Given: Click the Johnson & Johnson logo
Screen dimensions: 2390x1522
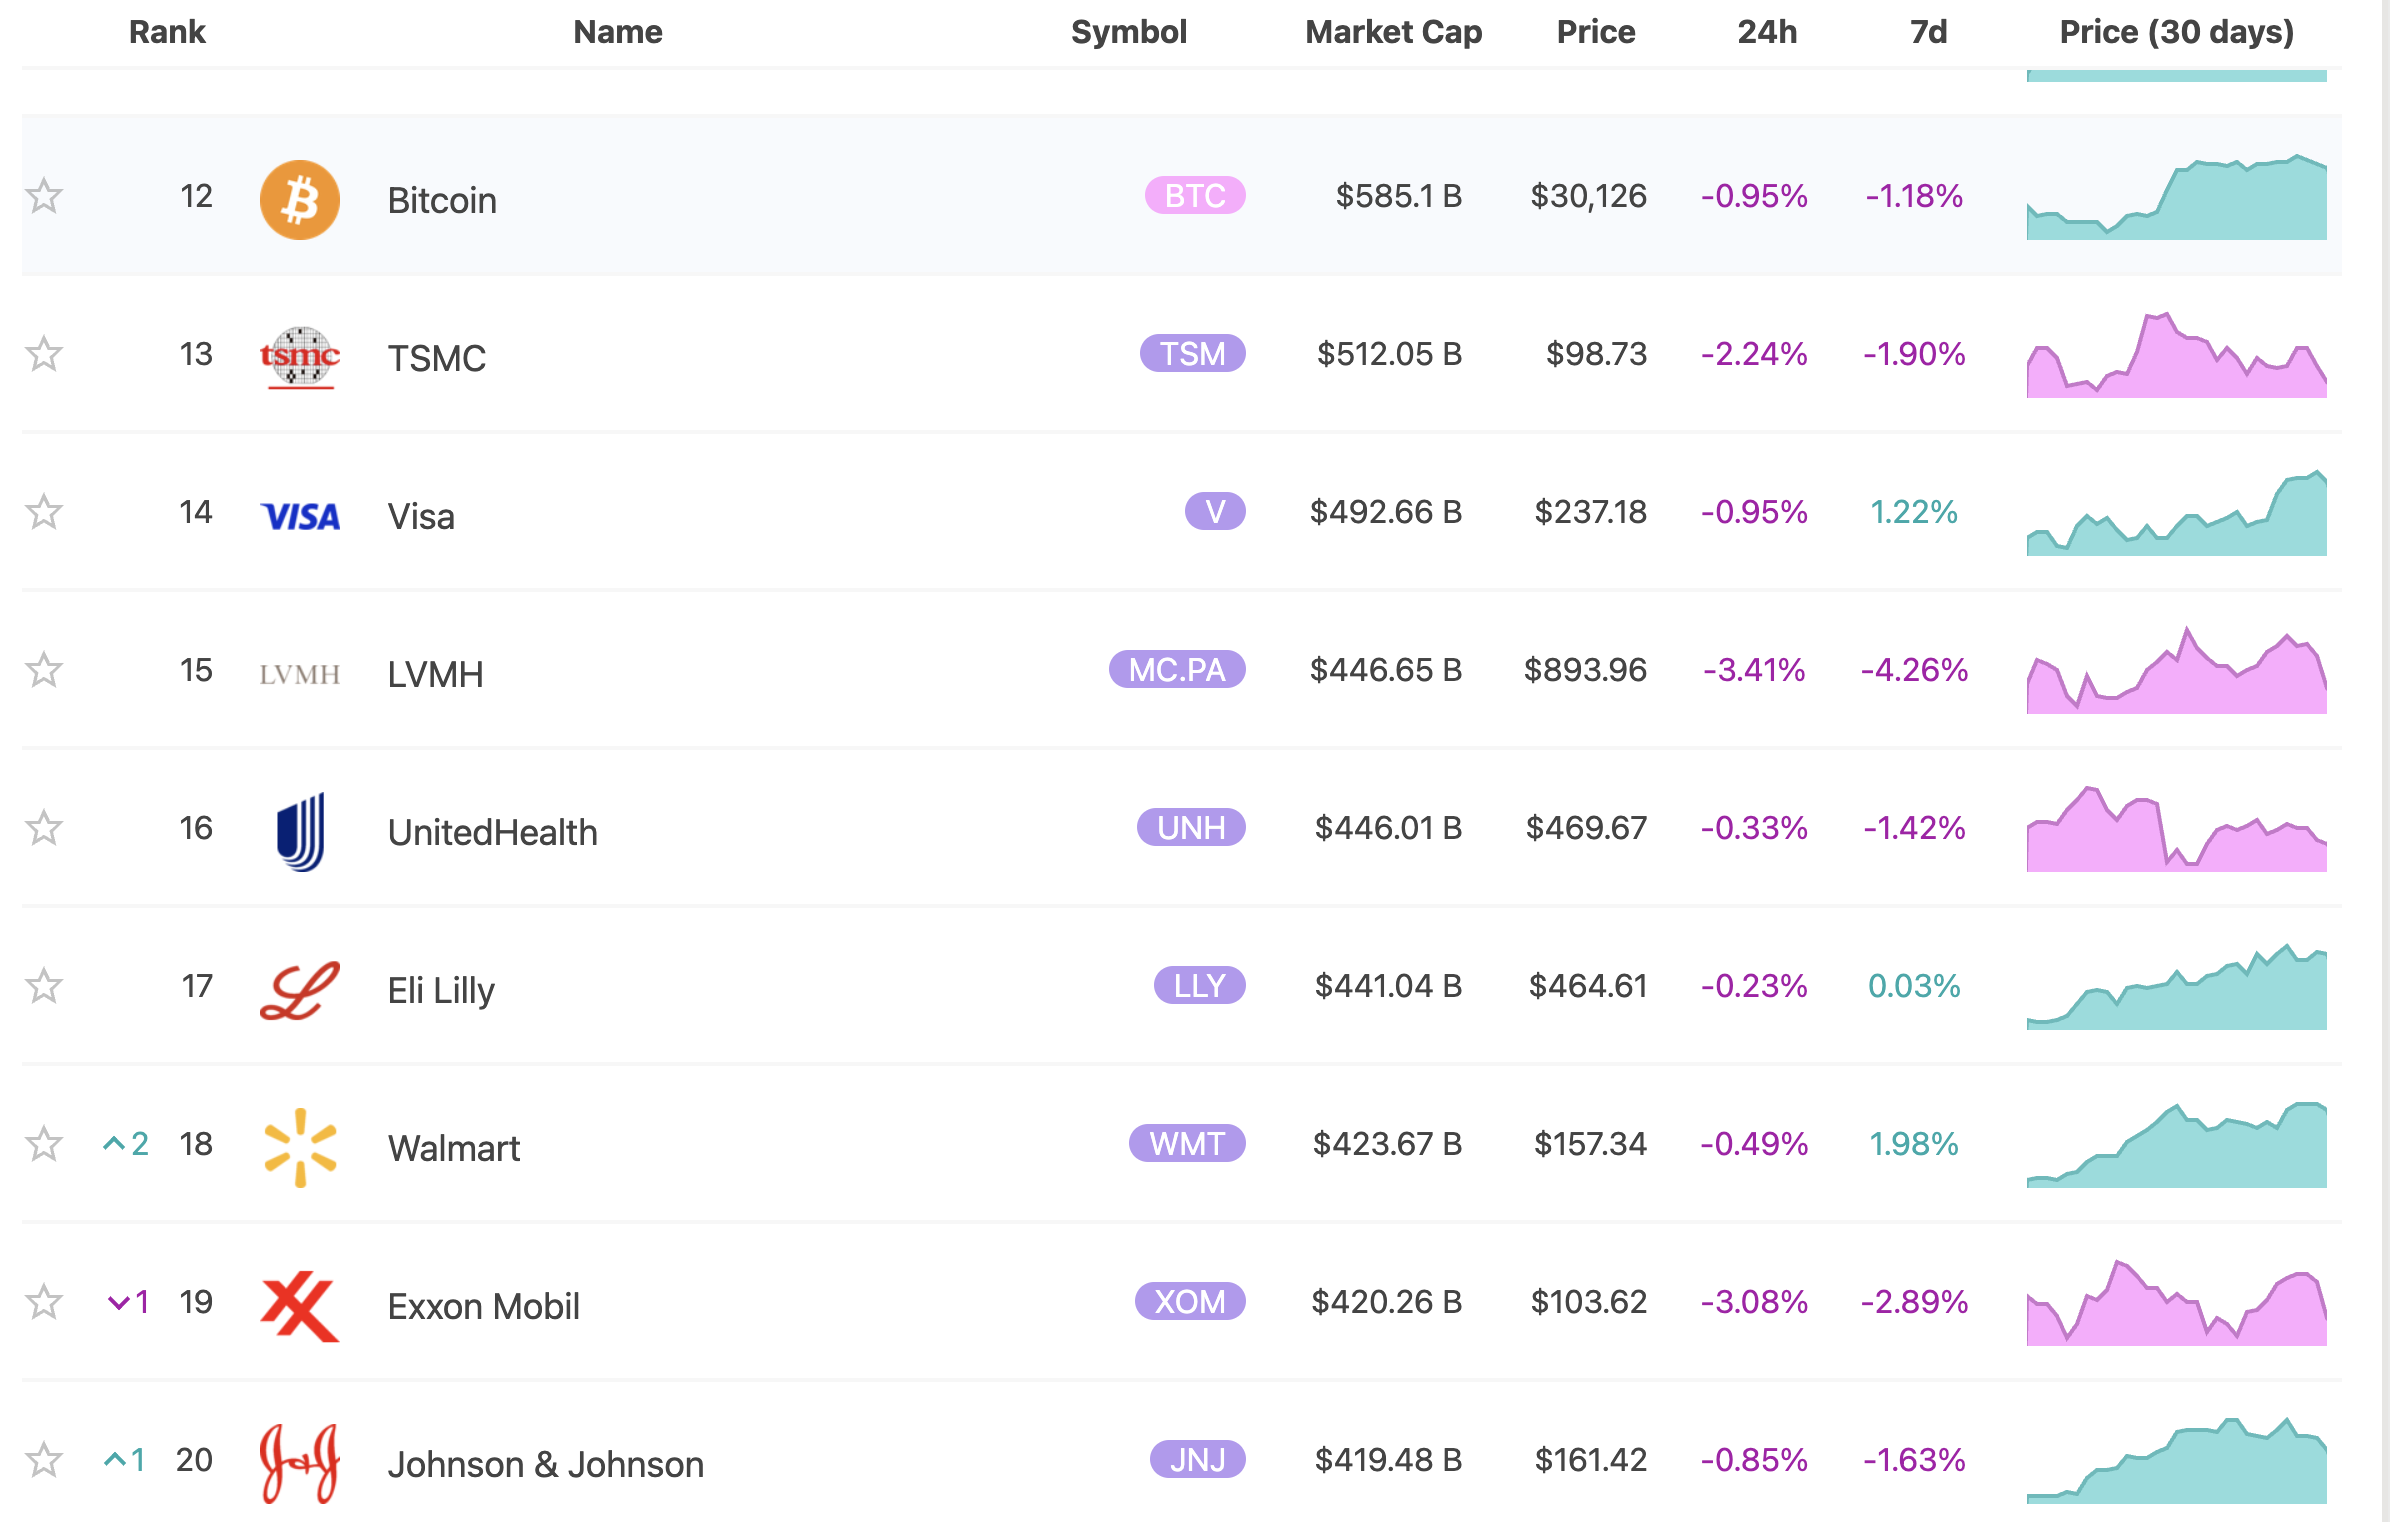Looking at the screenshot, I should tap(299, 1463).
